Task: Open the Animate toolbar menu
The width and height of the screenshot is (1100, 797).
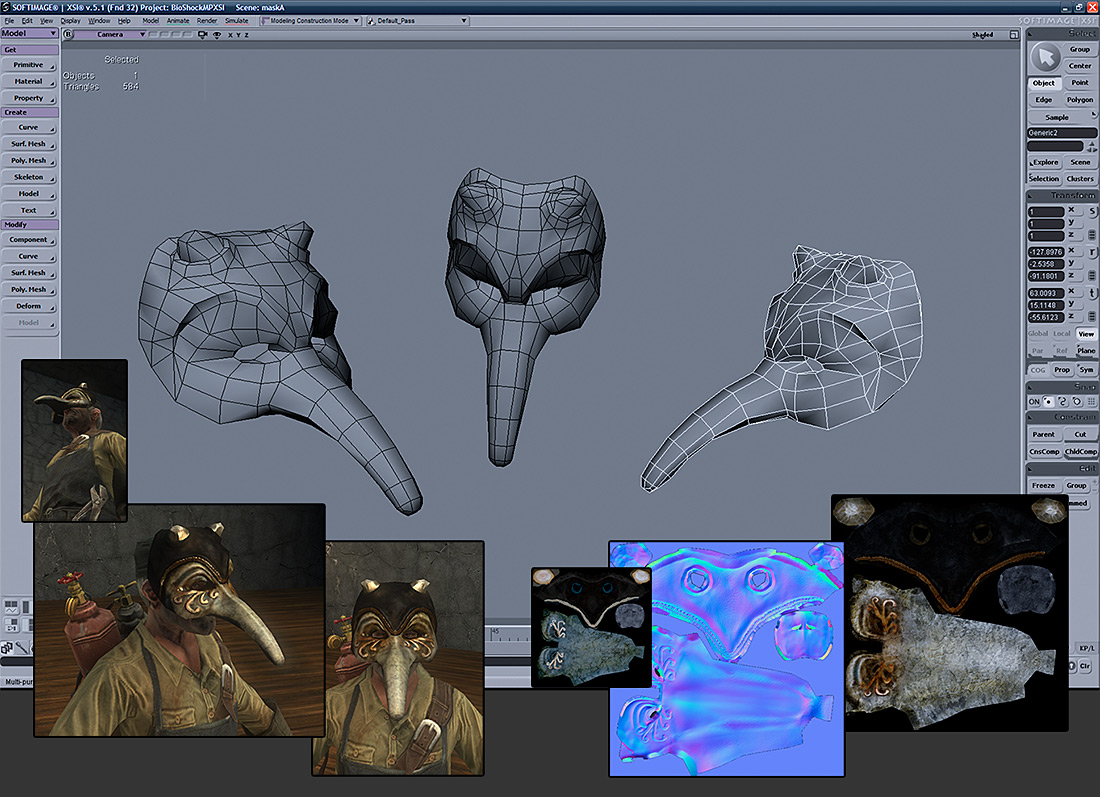Action: (x=178, y=21)
